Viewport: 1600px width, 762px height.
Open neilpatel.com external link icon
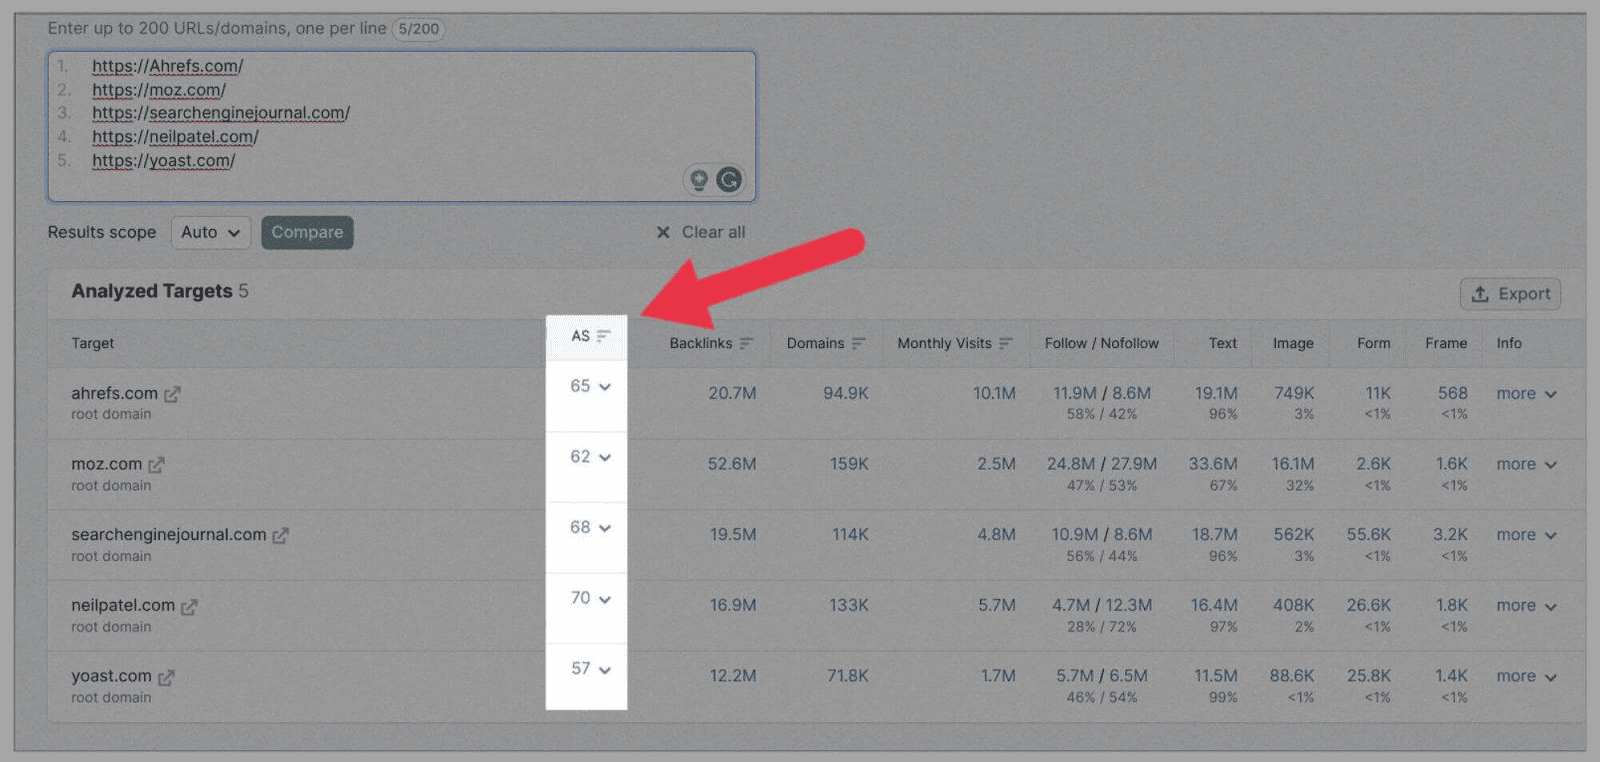click(189, 607)
